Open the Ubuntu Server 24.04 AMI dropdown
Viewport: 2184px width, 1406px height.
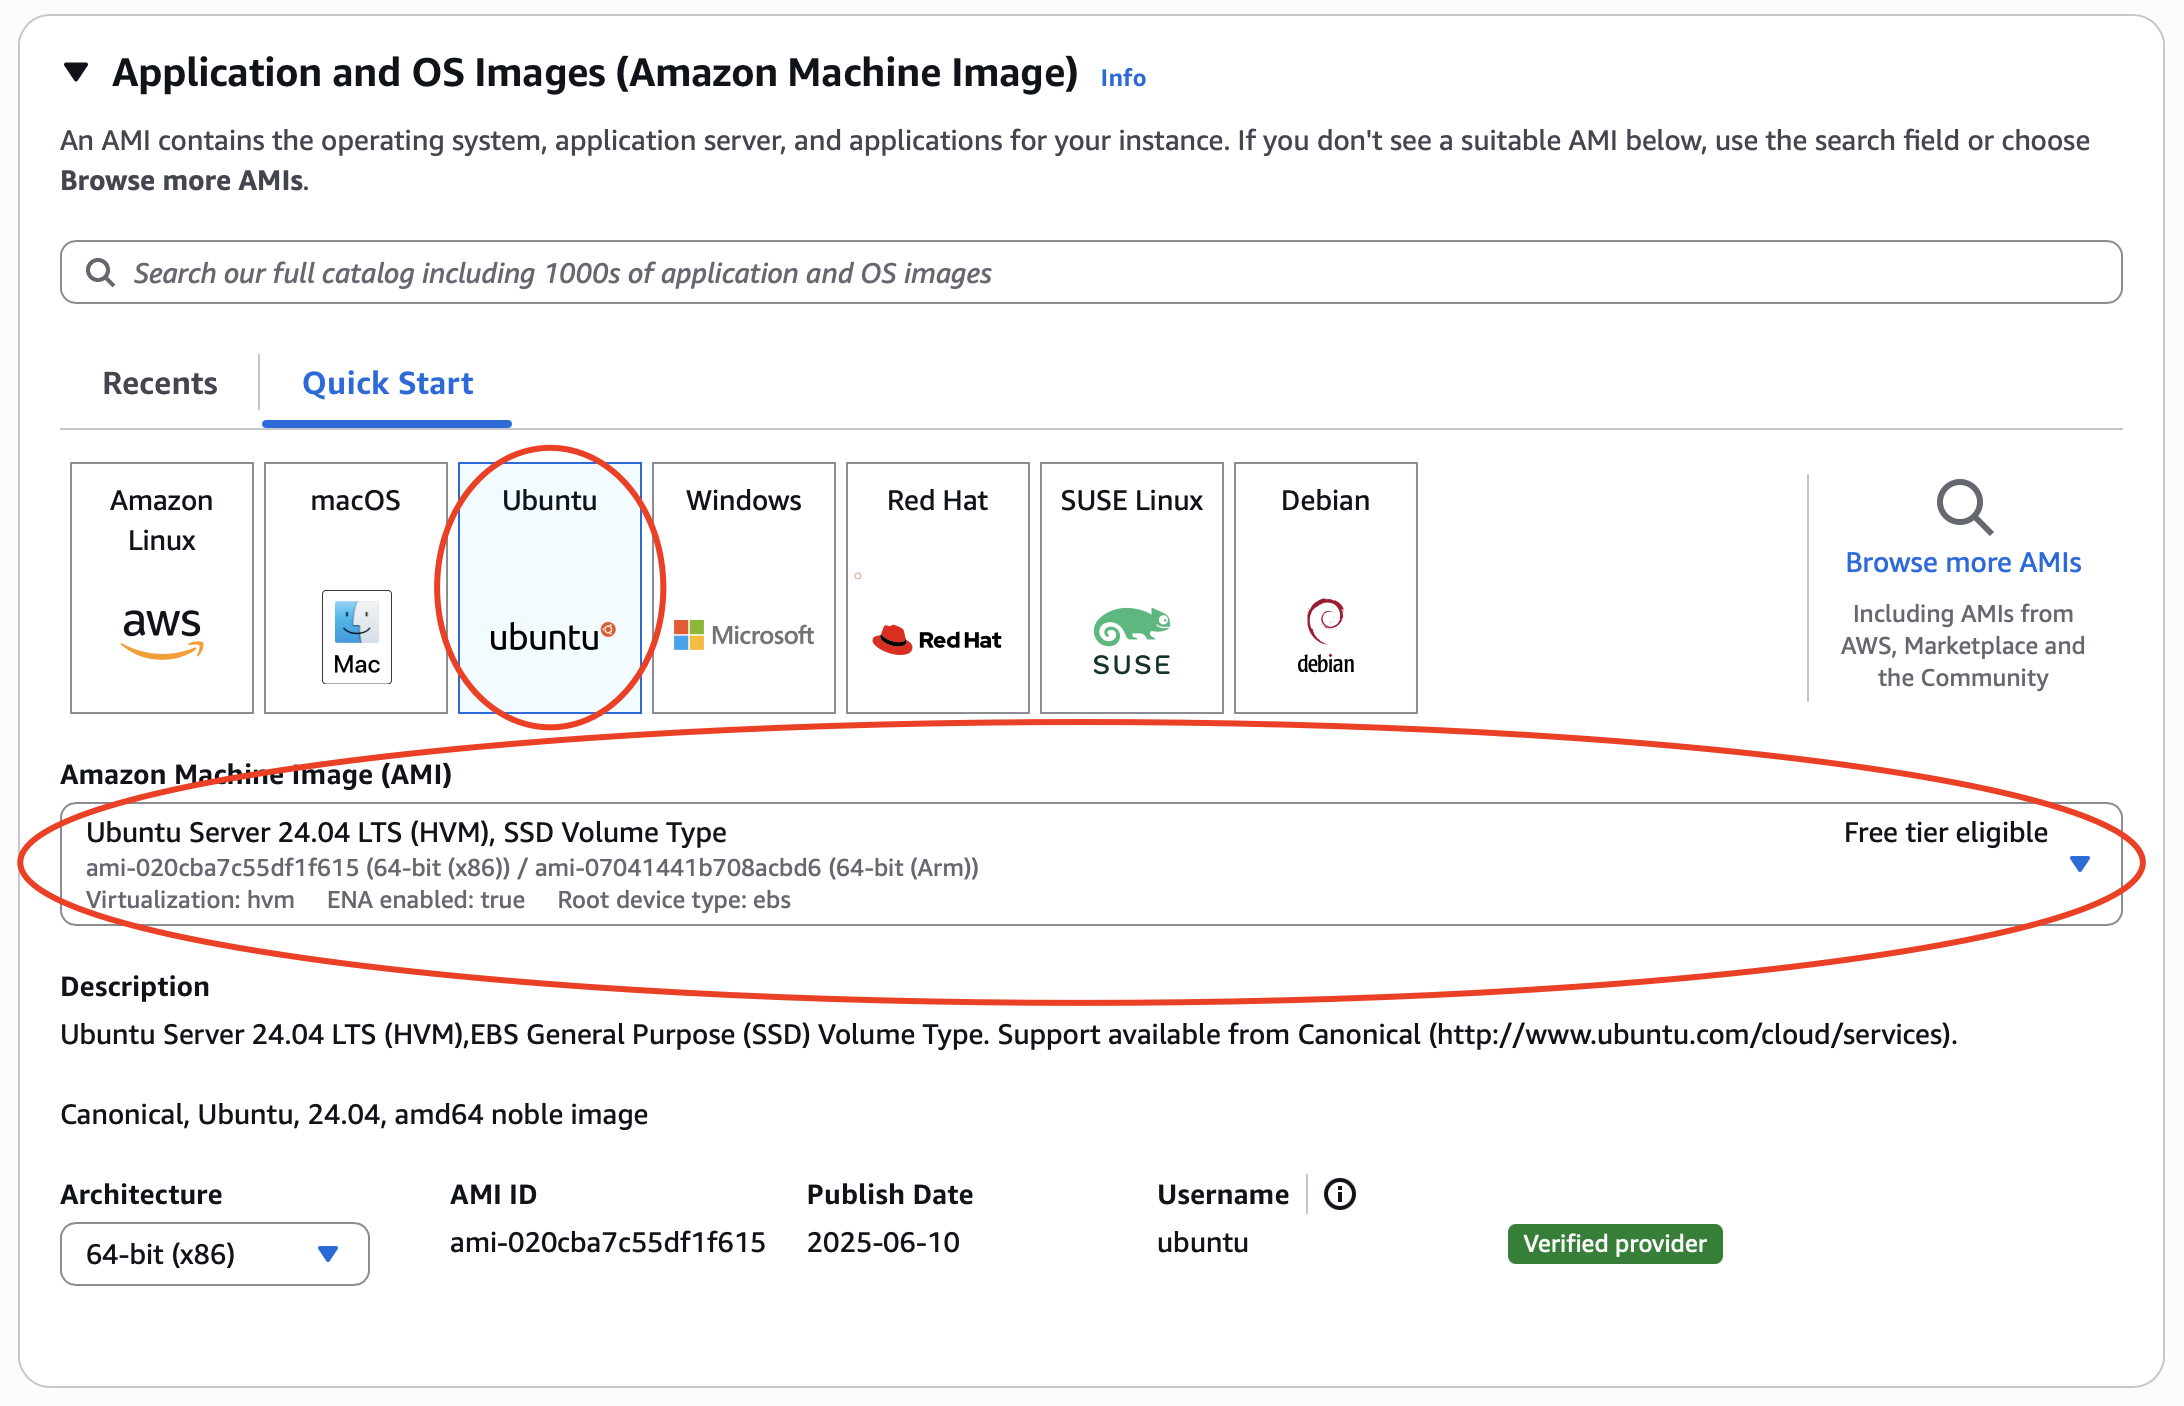[x=1091, y=864]
